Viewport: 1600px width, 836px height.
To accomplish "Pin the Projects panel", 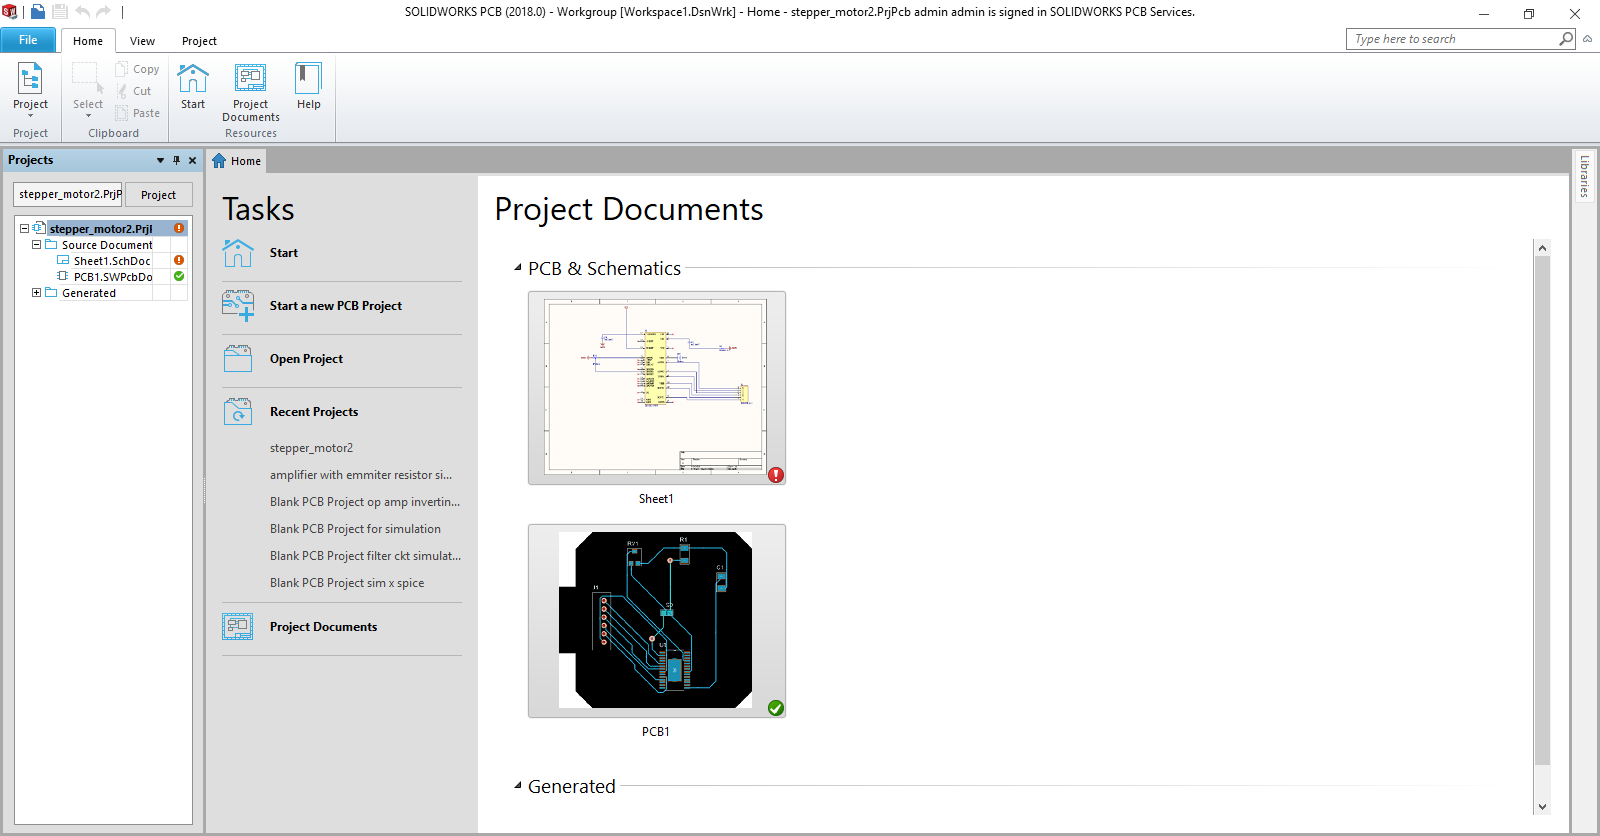I will click(176, 160).
